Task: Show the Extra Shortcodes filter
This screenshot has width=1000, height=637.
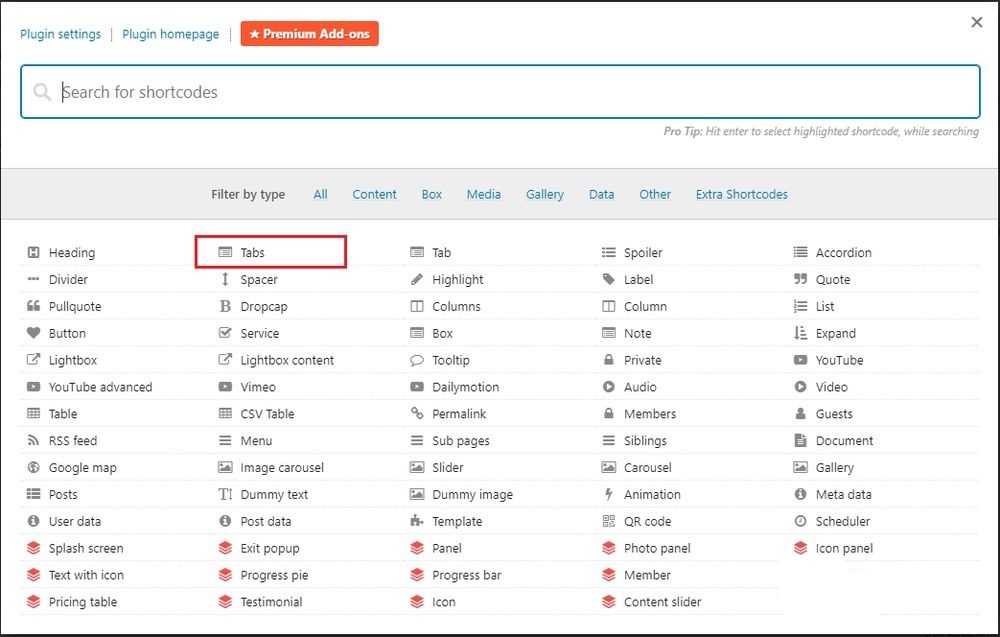Action: (x=741, y=194)
